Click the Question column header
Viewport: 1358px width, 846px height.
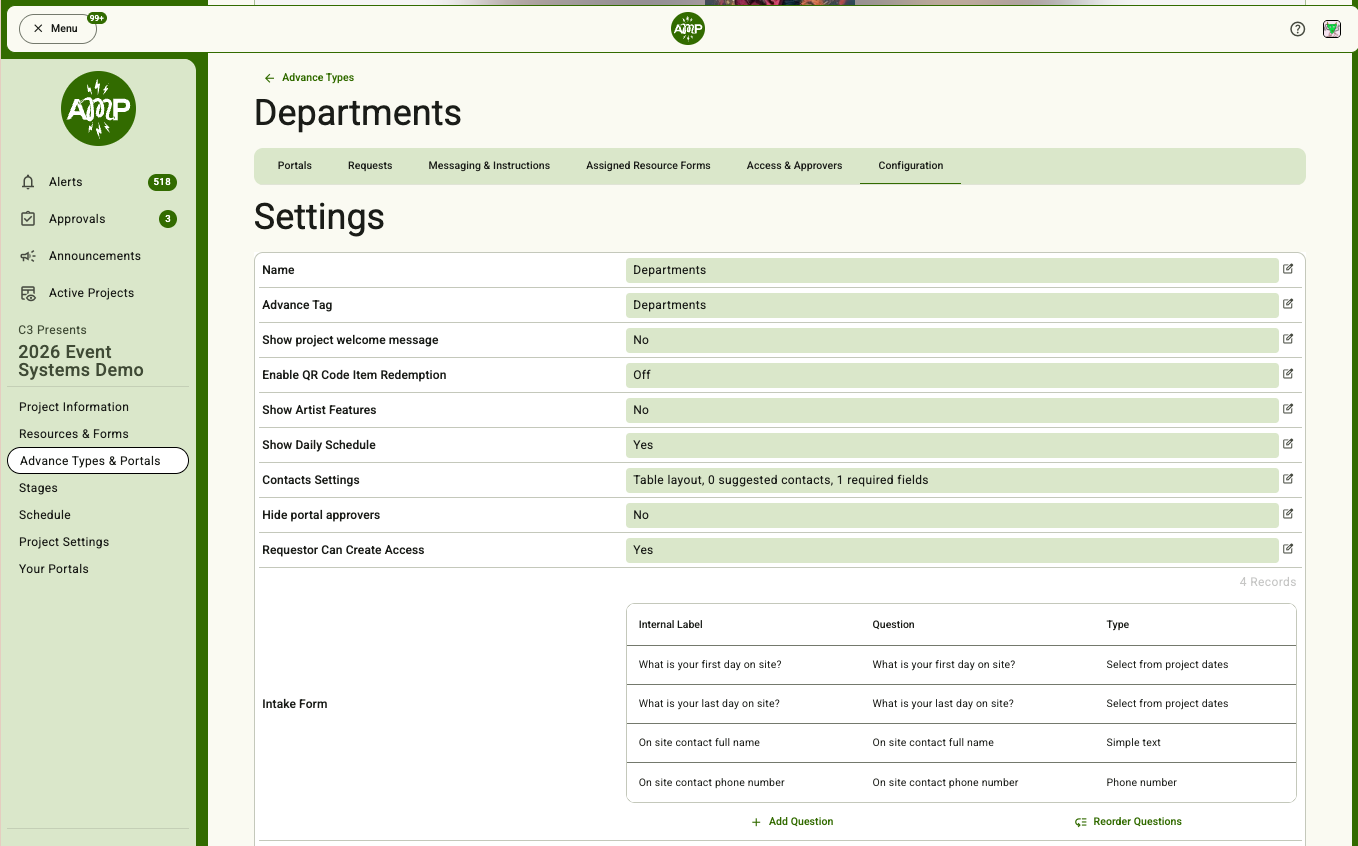[894, 624]
